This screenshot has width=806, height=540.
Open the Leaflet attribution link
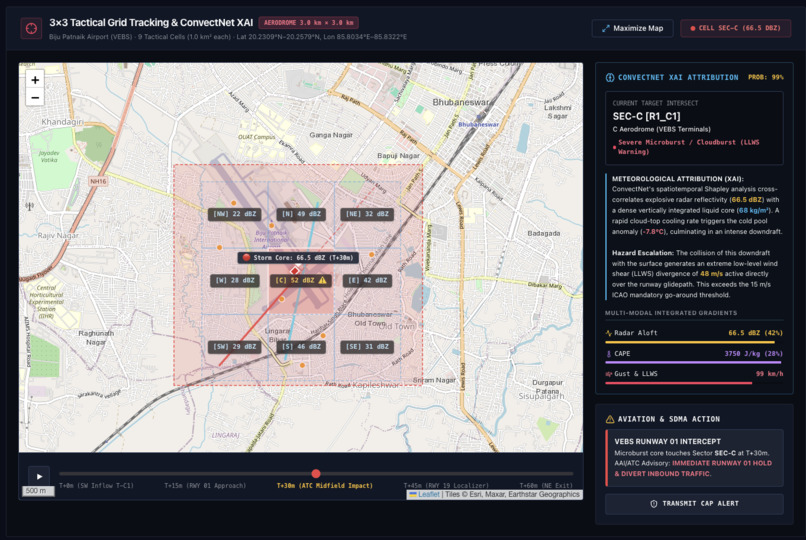coord(428,494)
